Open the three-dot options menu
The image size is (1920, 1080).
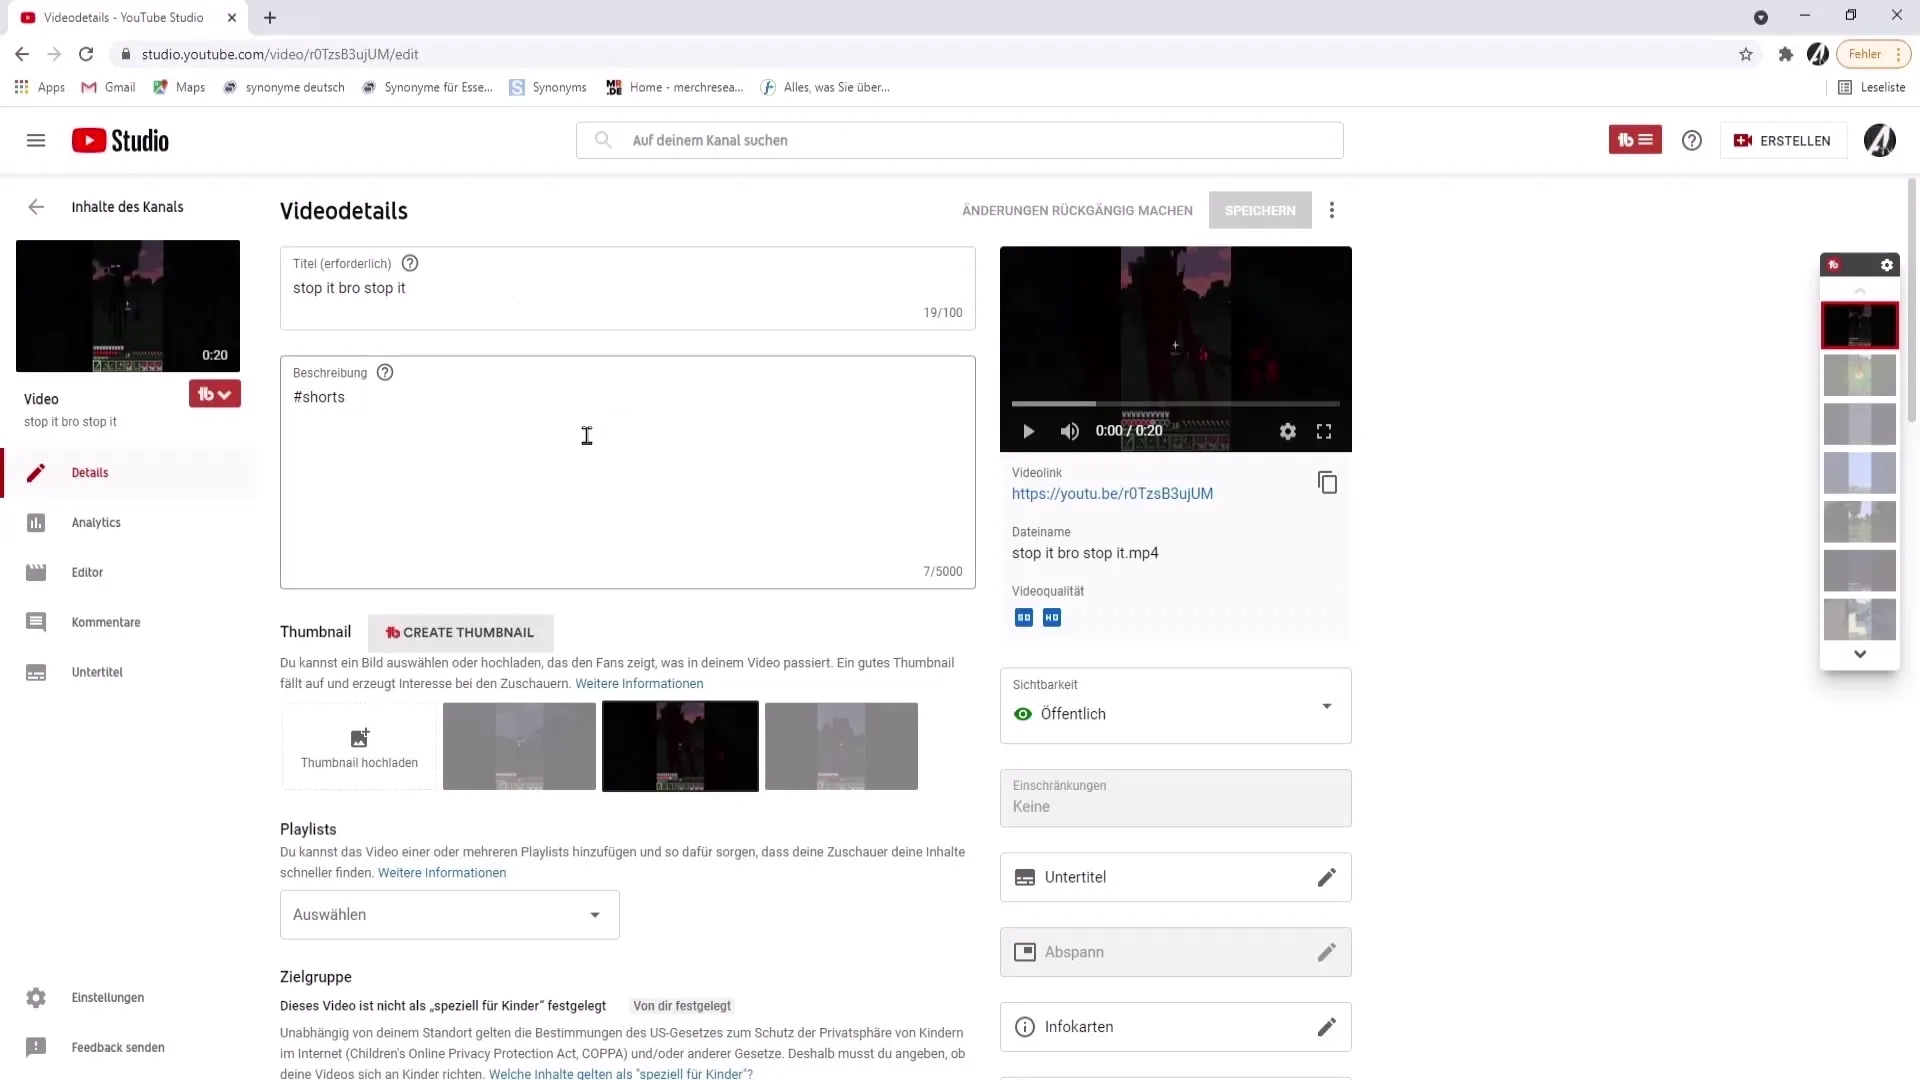[x=1332, y=211]
